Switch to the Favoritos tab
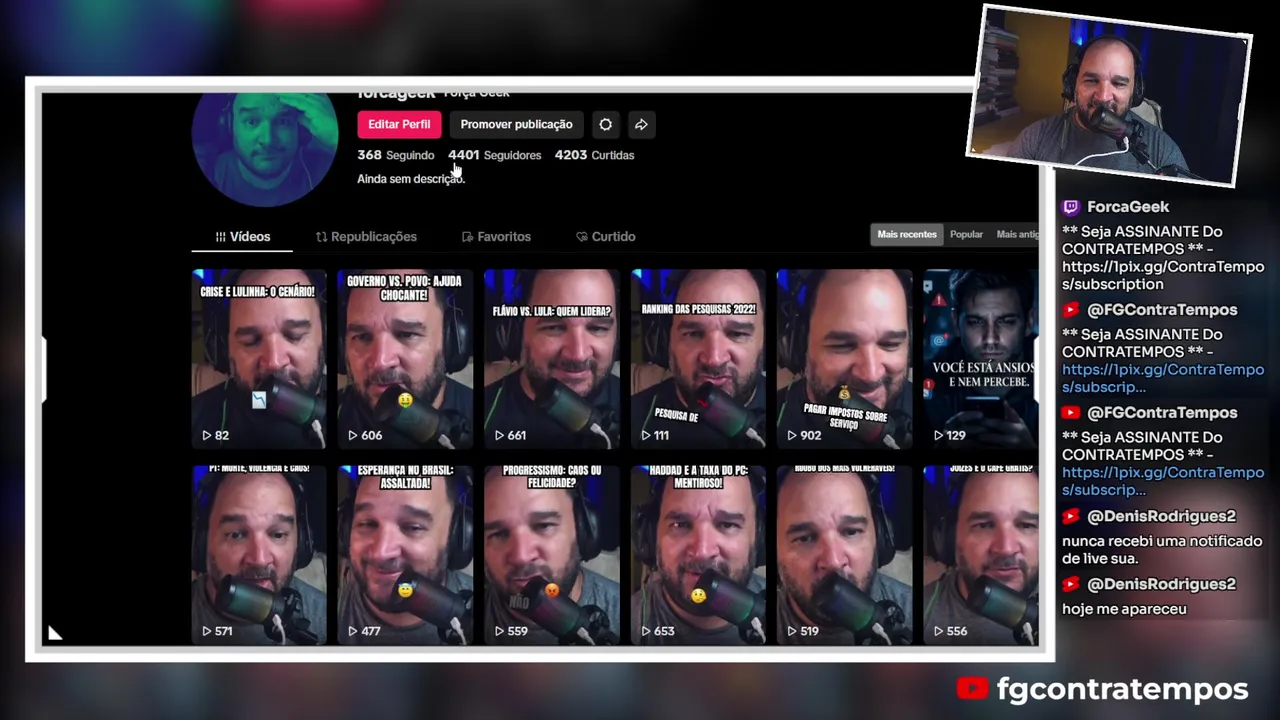Screen dimensions: 1280x720 [x=496, y=237]
